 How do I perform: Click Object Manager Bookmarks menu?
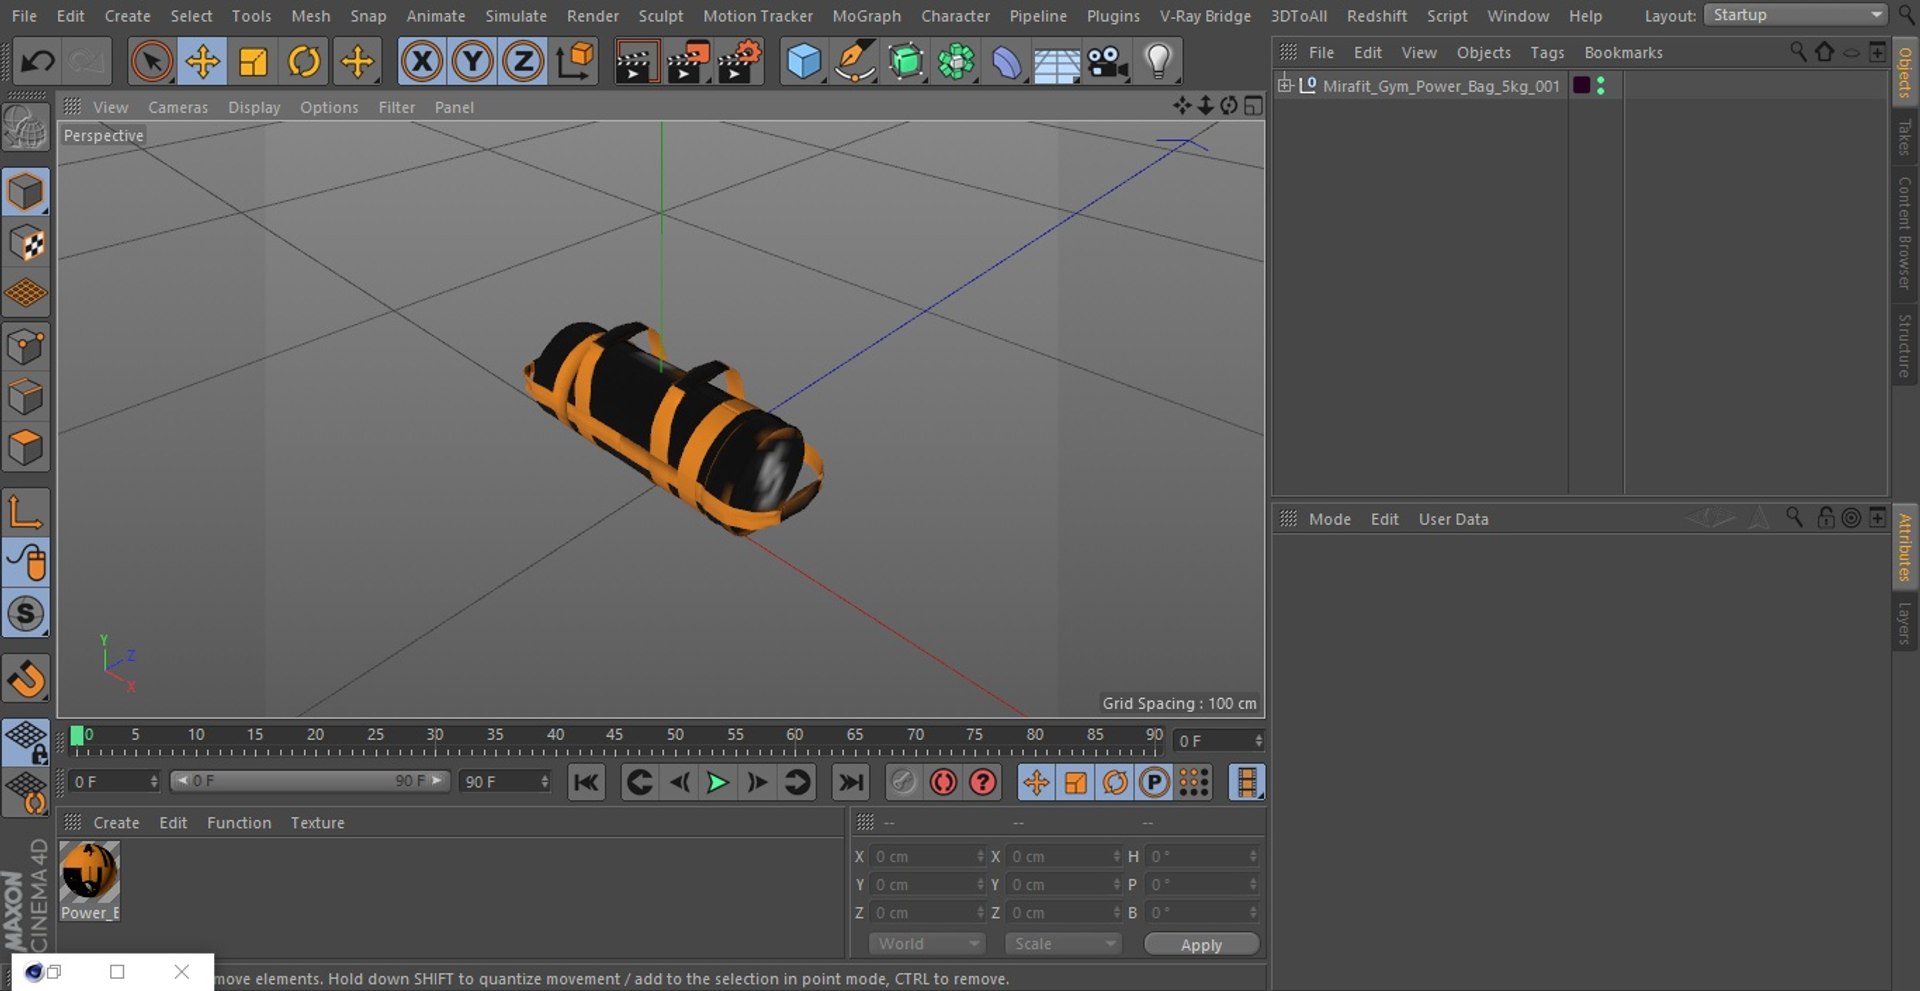[x=1623, y=52]
